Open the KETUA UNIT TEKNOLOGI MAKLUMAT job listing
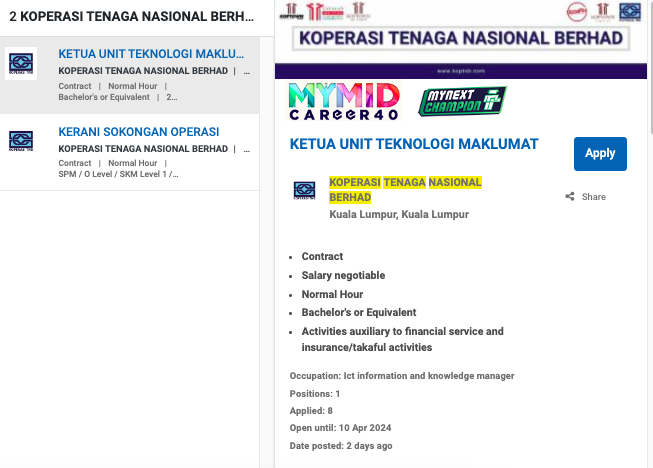The height and width of the screenshot is (468, 653). (x=151, y=53)
